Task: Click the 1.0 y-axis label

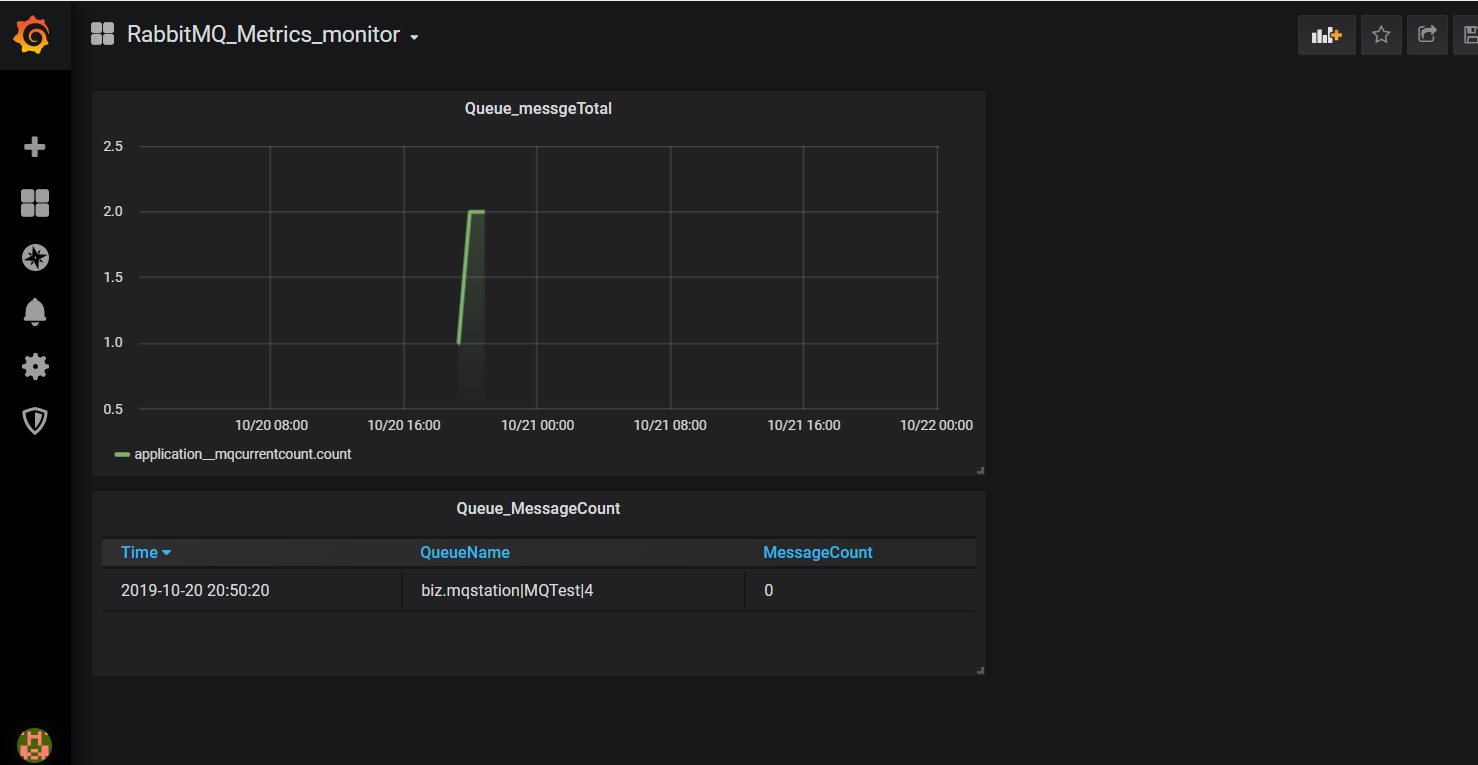Action: click(113, 343)
